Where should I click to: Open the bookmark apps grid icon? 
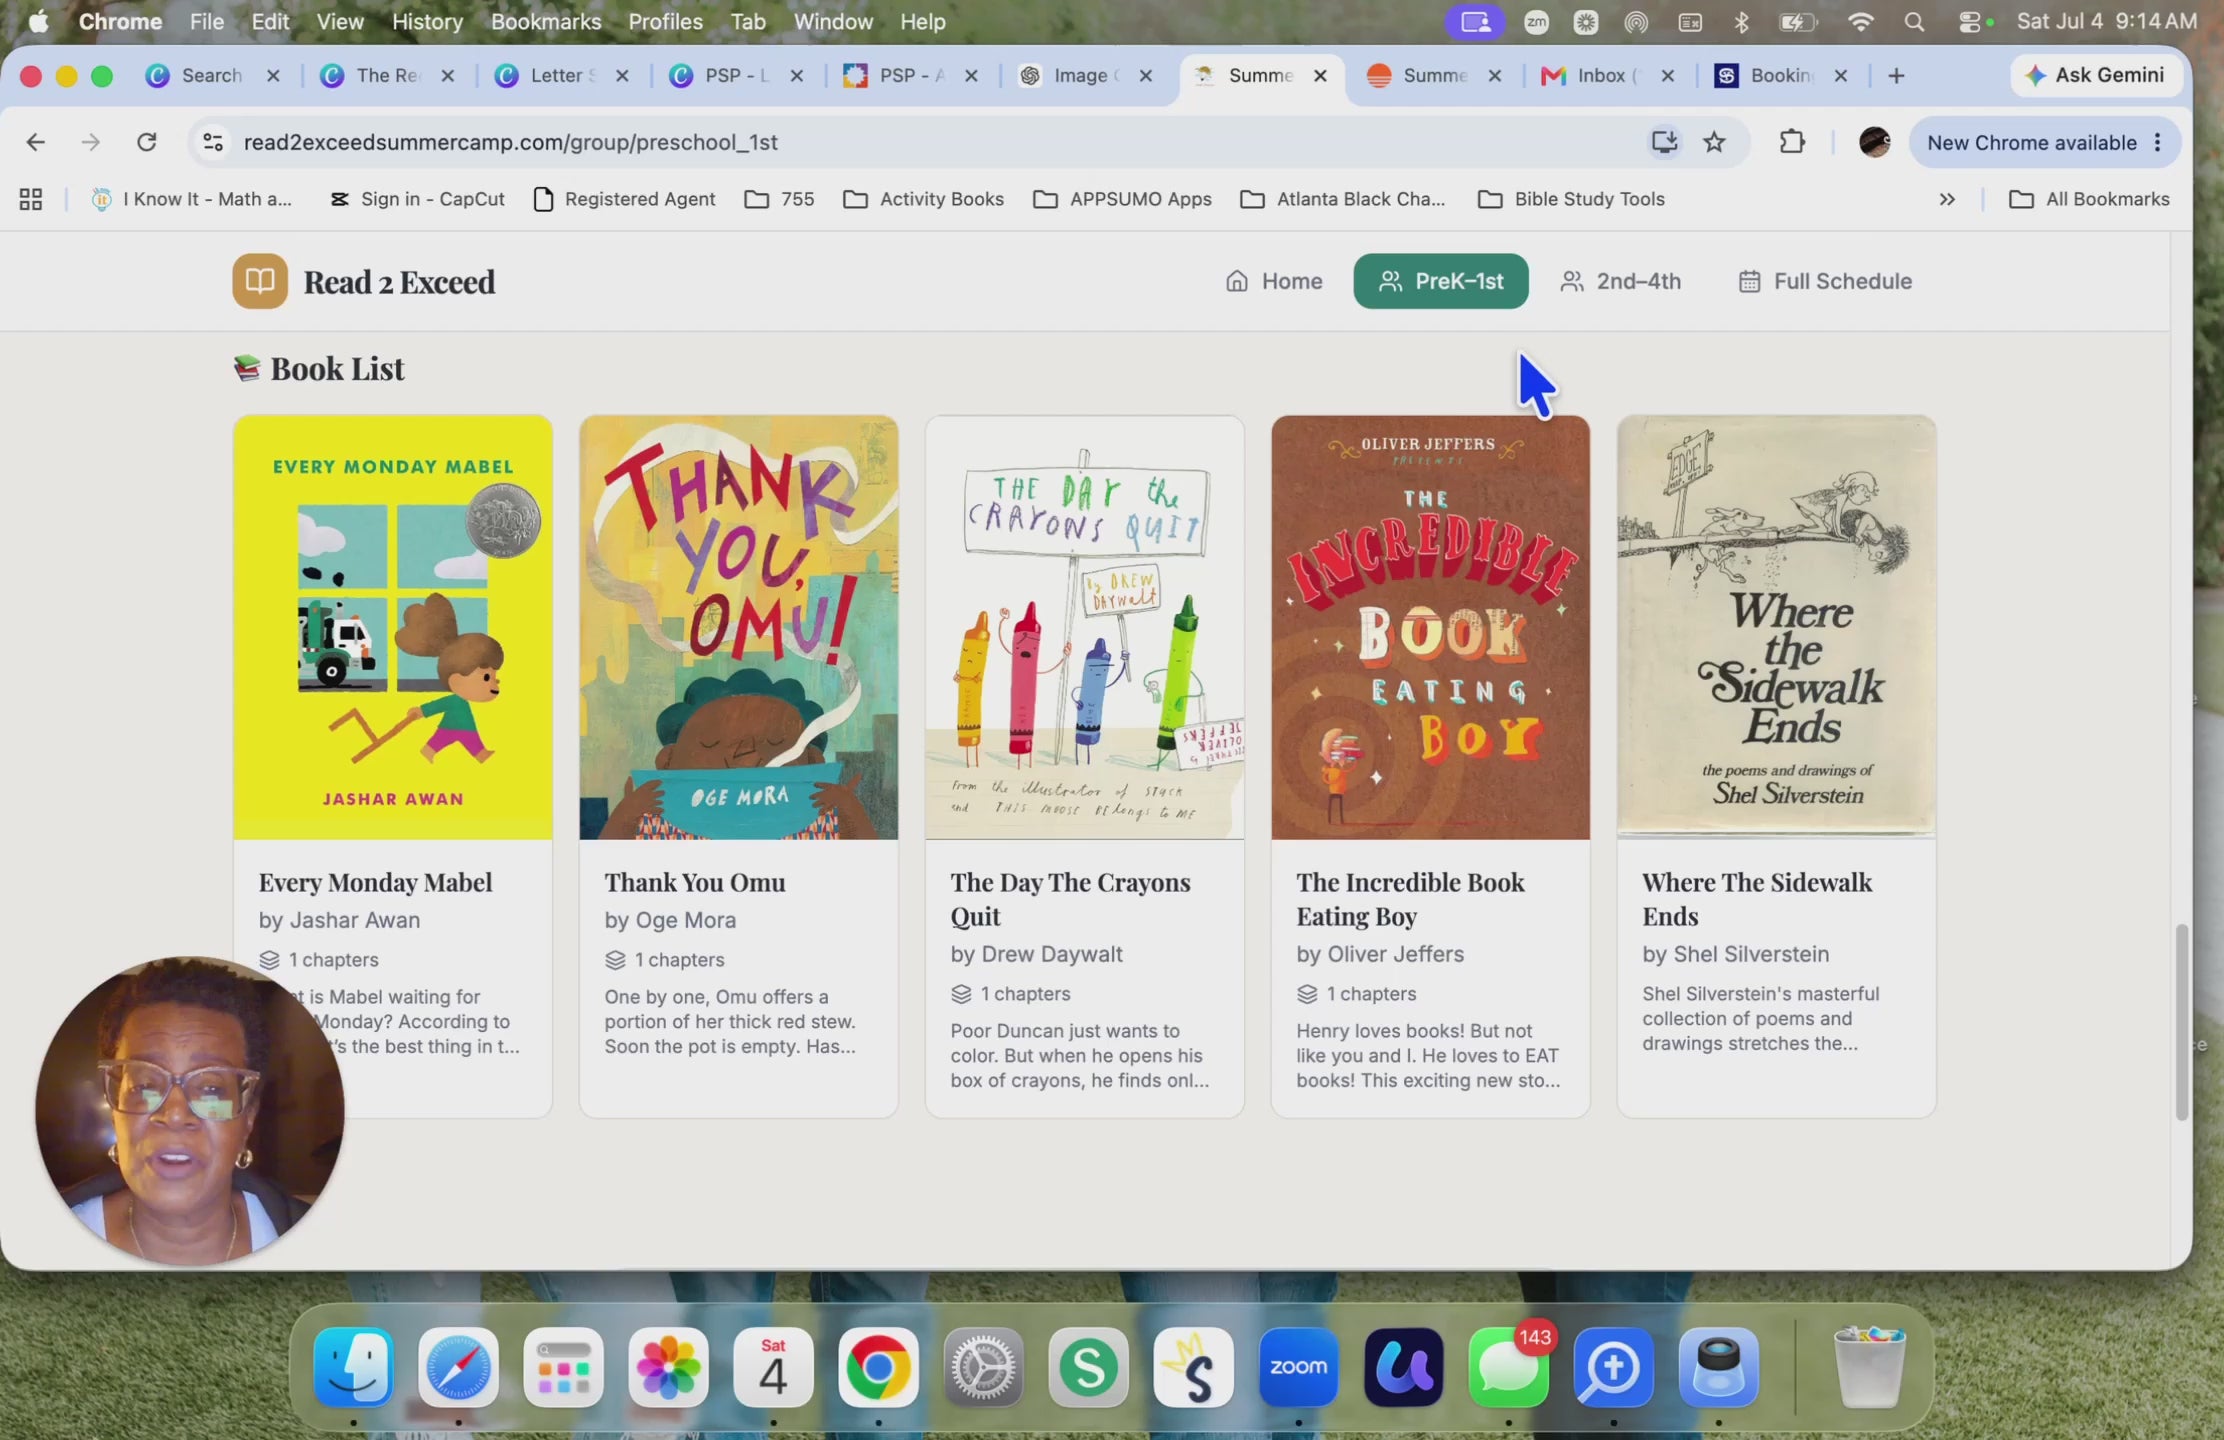[x=31, y=199]
